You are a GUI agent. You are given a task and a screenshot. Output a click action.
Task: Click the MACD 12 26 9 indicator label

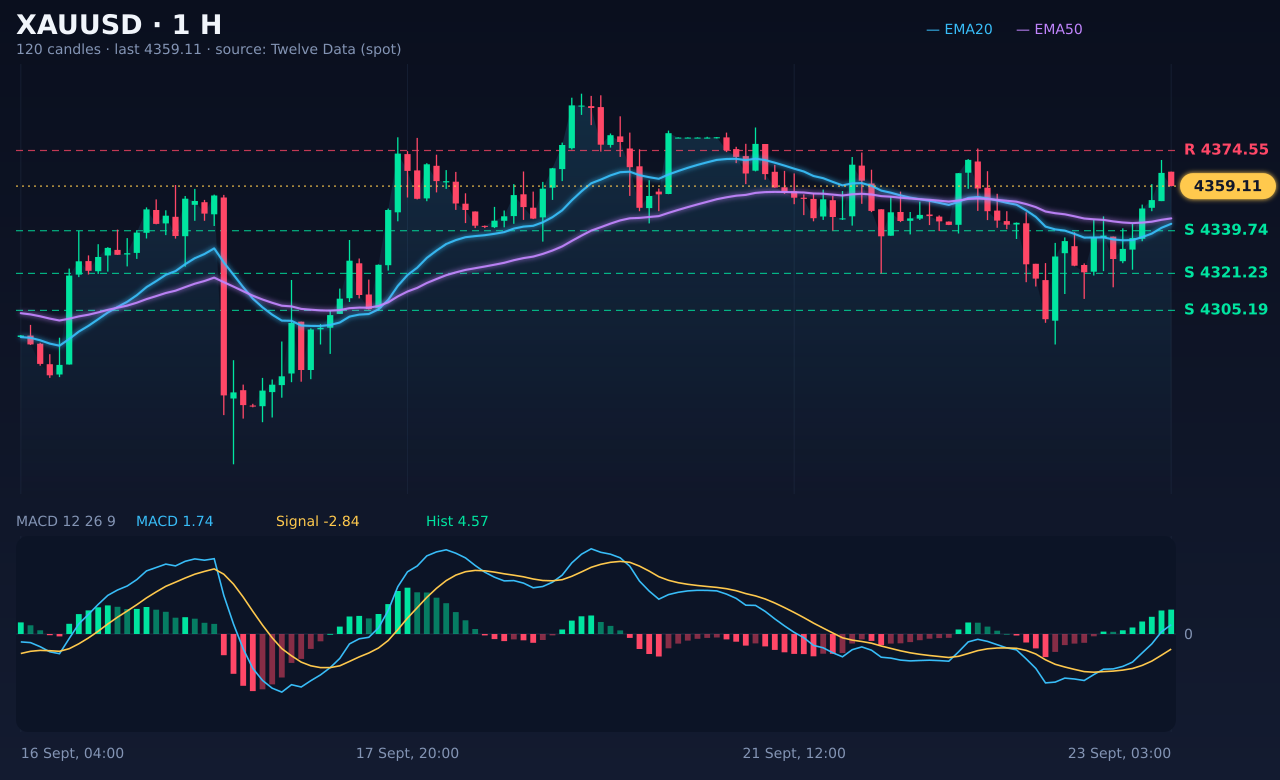coord(66,521)
